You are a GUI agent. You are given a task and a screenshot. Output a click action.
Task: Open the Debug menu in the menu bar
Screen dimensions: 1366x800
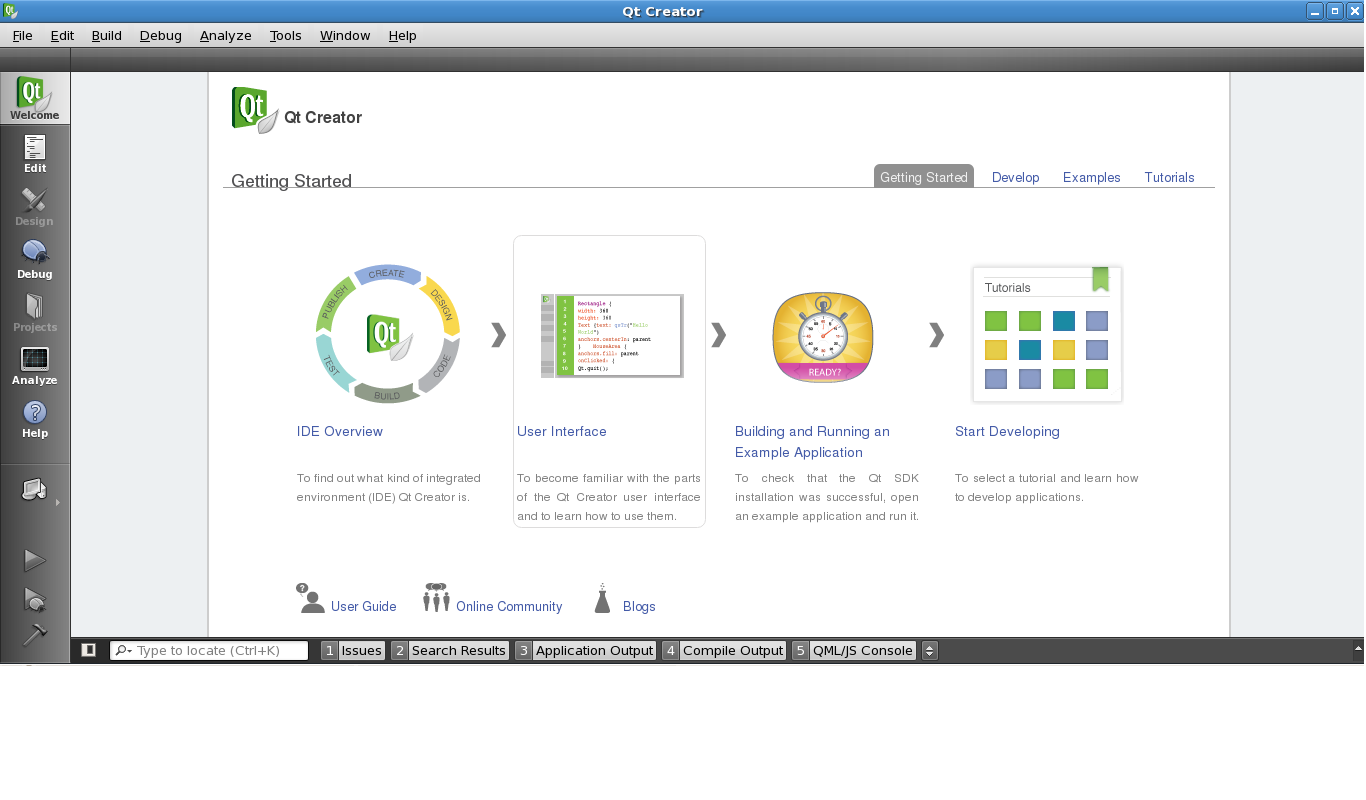pos(161,35)
